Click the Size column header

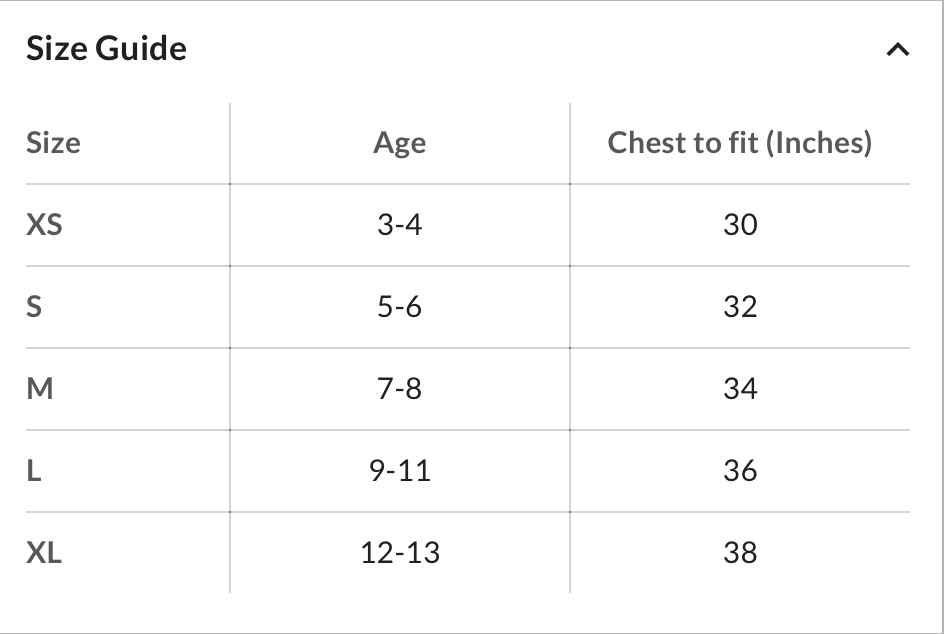point(53,142)
